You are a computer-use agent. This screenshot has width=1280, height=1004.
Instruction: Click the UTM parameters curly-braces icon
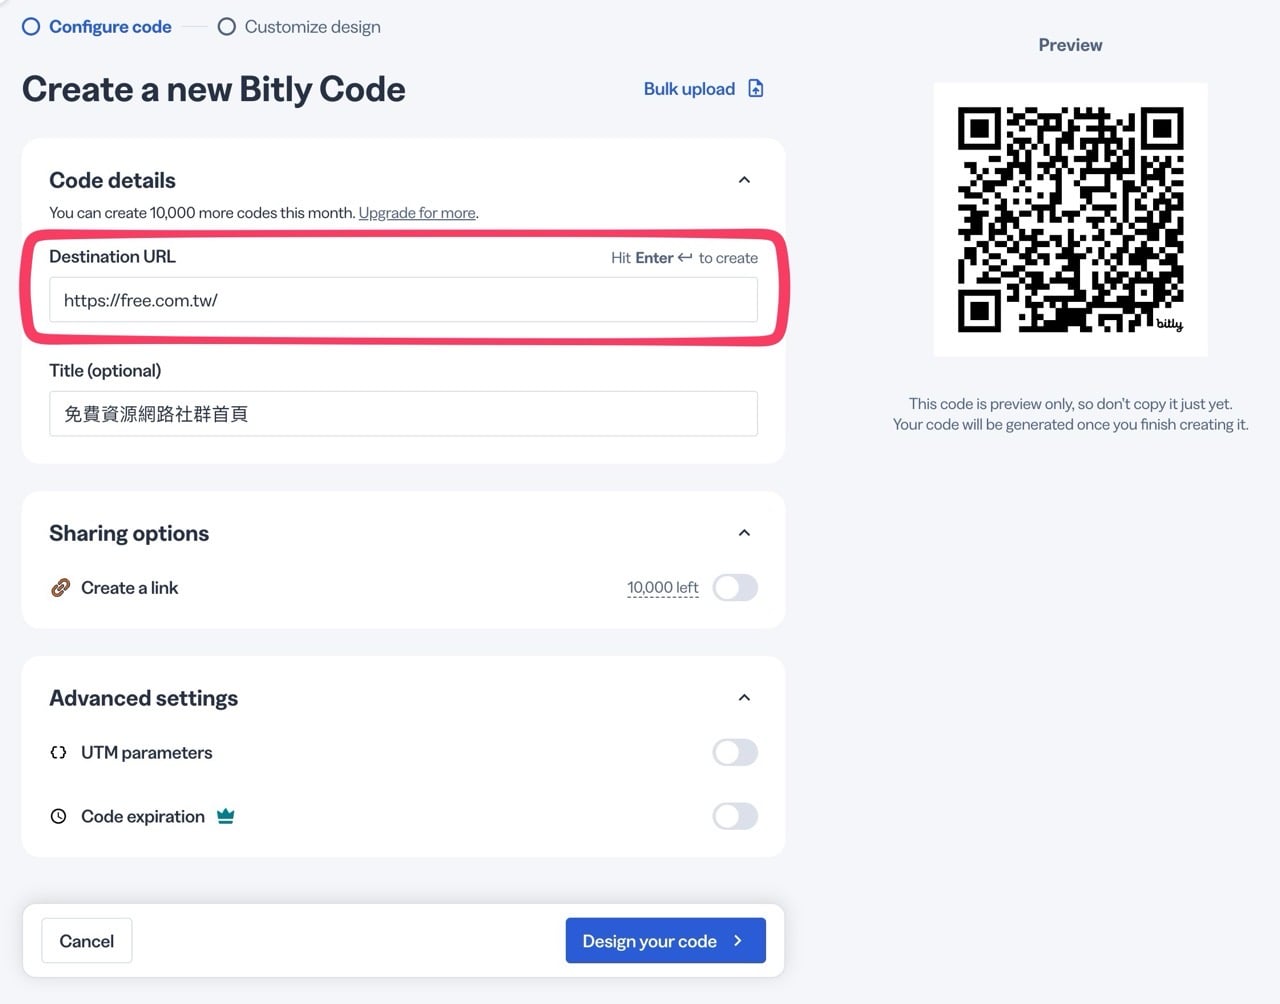click(59, 752)
